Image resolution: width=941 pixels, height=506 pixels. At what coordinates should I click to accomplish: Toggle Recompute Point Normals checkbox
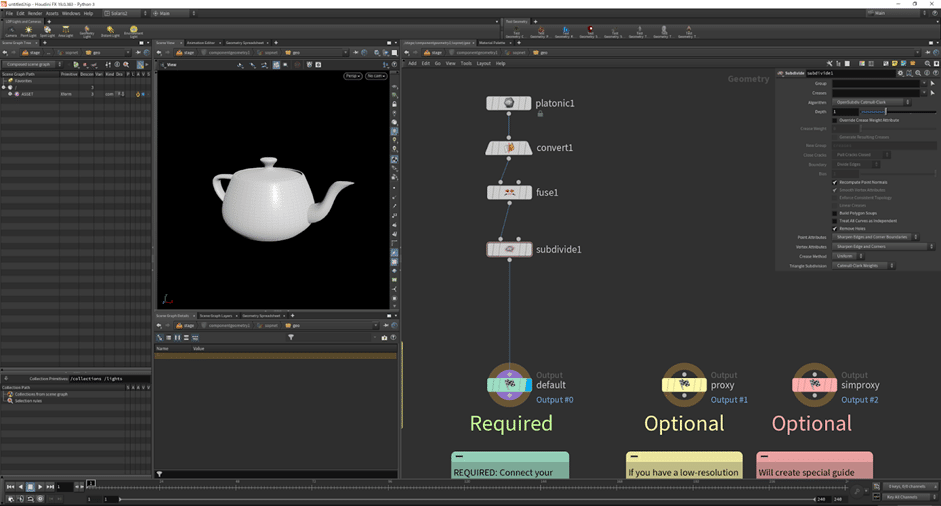pyautogui.click(x=835, y=182)
